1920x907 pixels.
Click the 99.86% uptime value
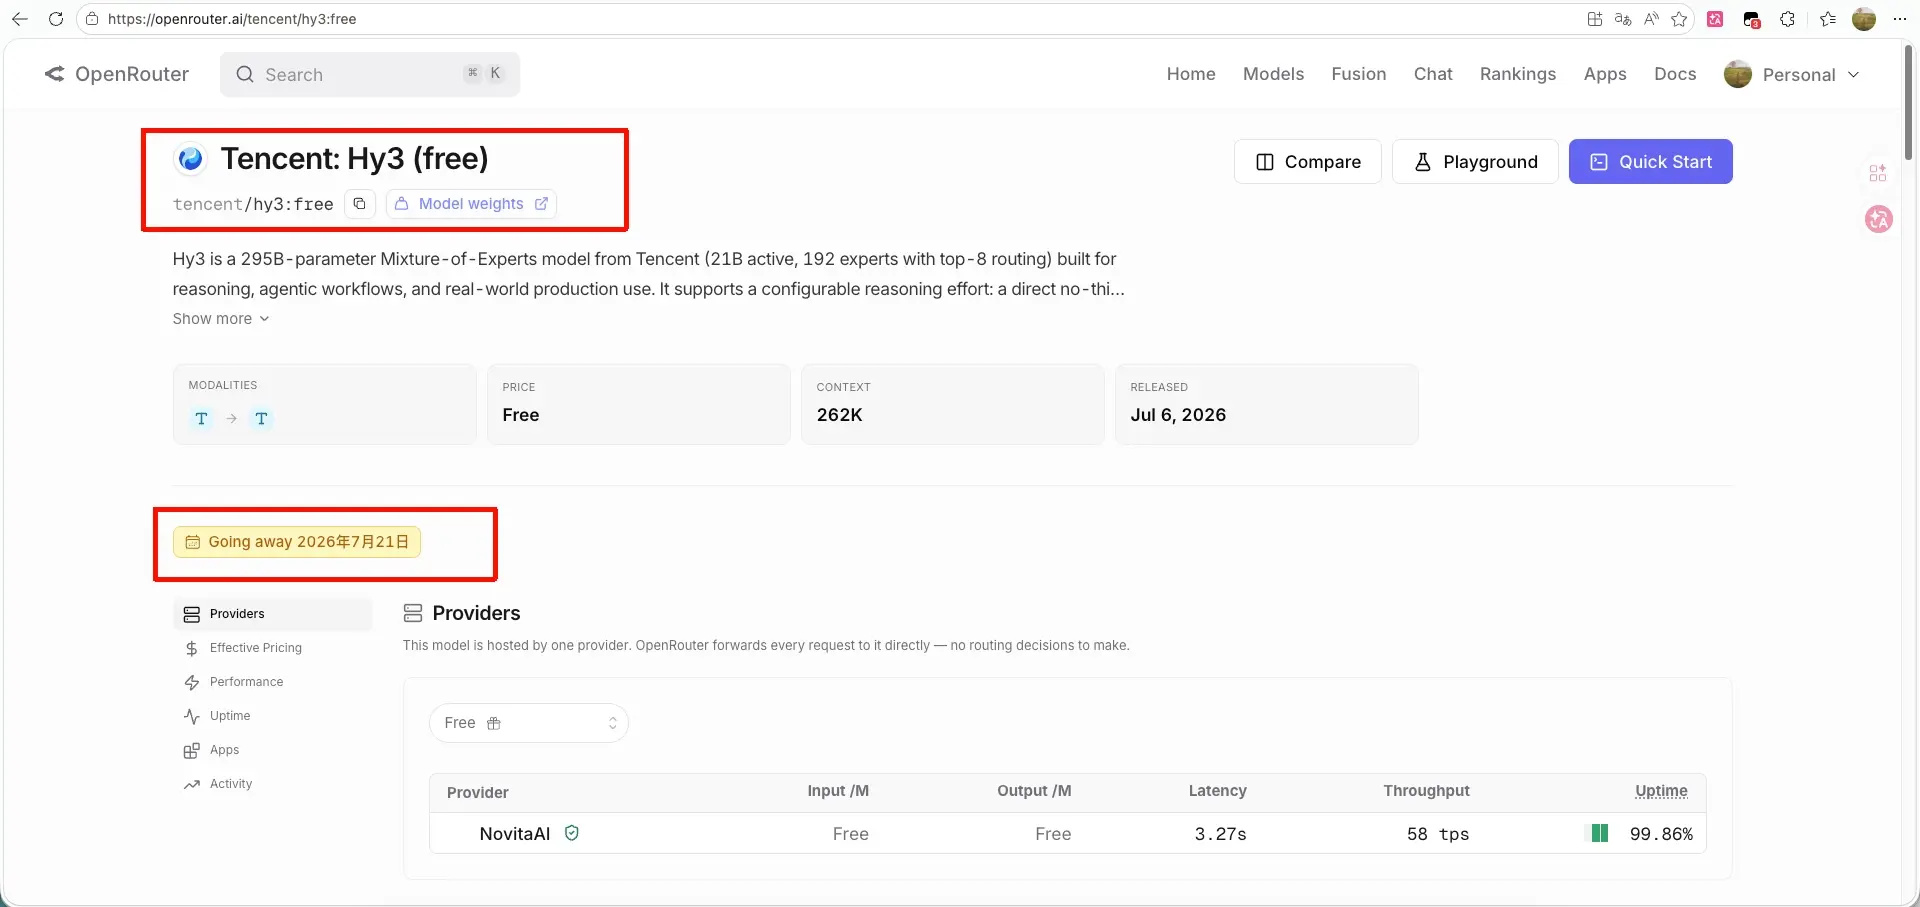pos(1661,834)
